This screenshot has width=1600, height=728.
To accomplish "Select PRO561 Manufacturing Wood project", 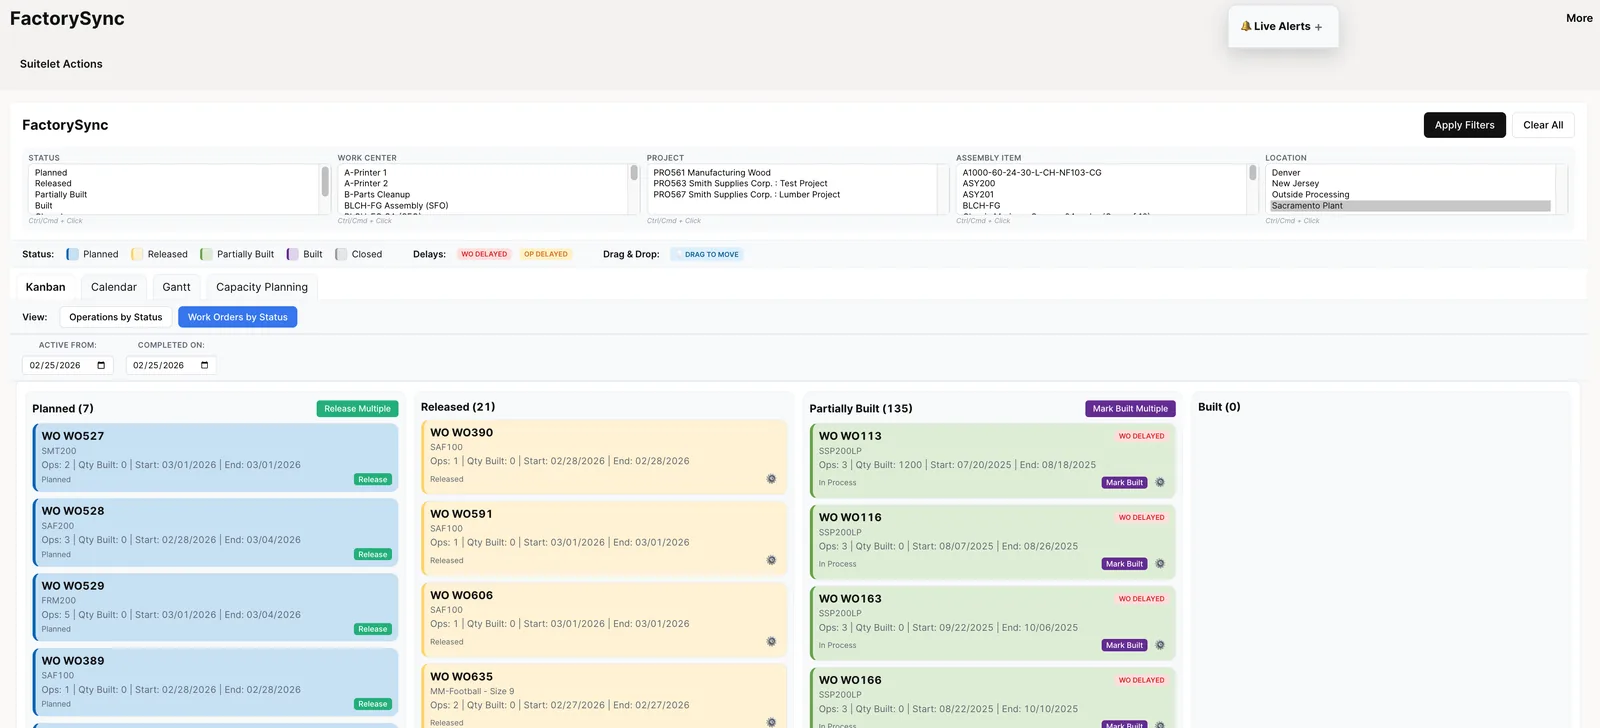I will [793, 173].
